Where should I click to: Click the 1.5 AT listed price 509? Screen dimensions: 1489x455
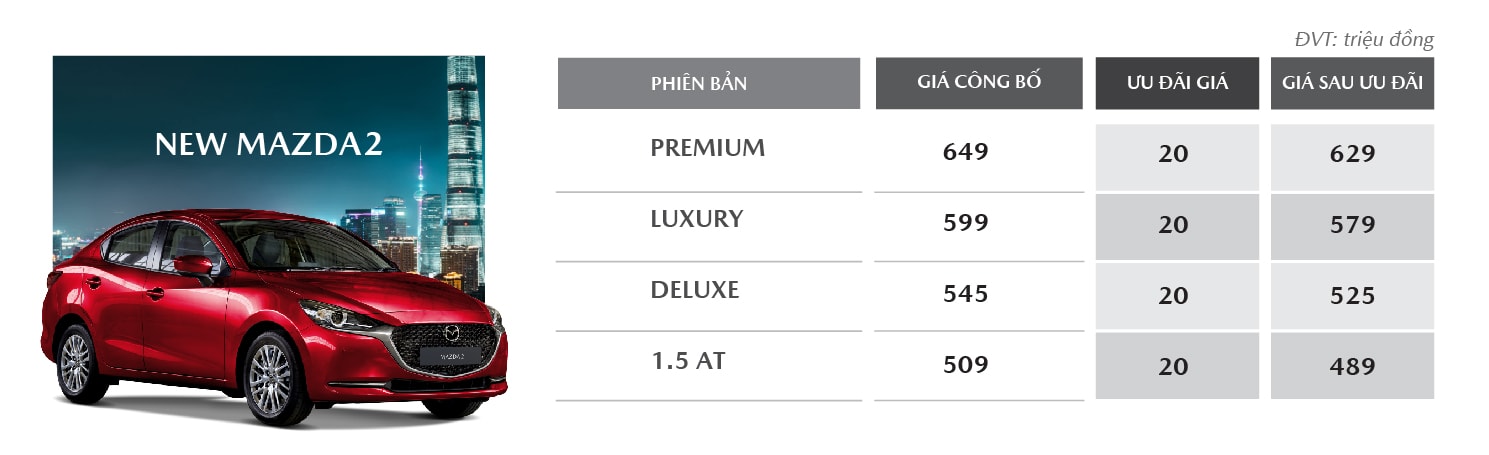[x=965, y=365]
